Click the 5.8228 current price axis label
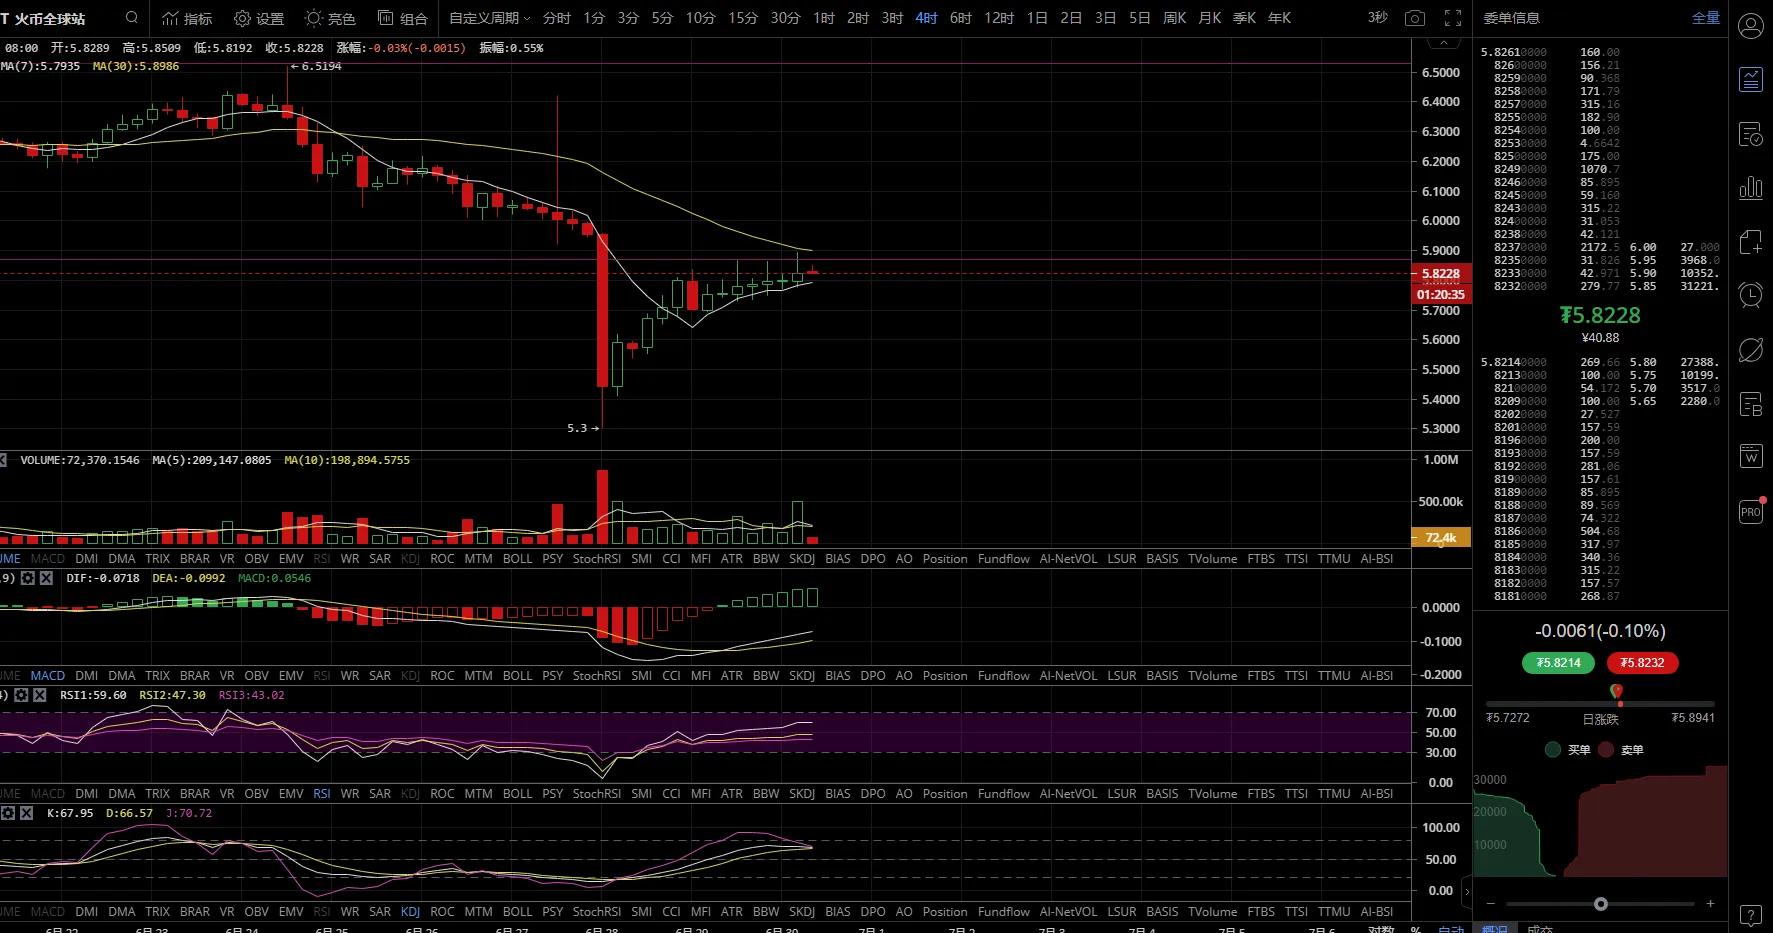Image resolution: width=1773 pixels, height=933 pixels. (x=1440, y=273)
